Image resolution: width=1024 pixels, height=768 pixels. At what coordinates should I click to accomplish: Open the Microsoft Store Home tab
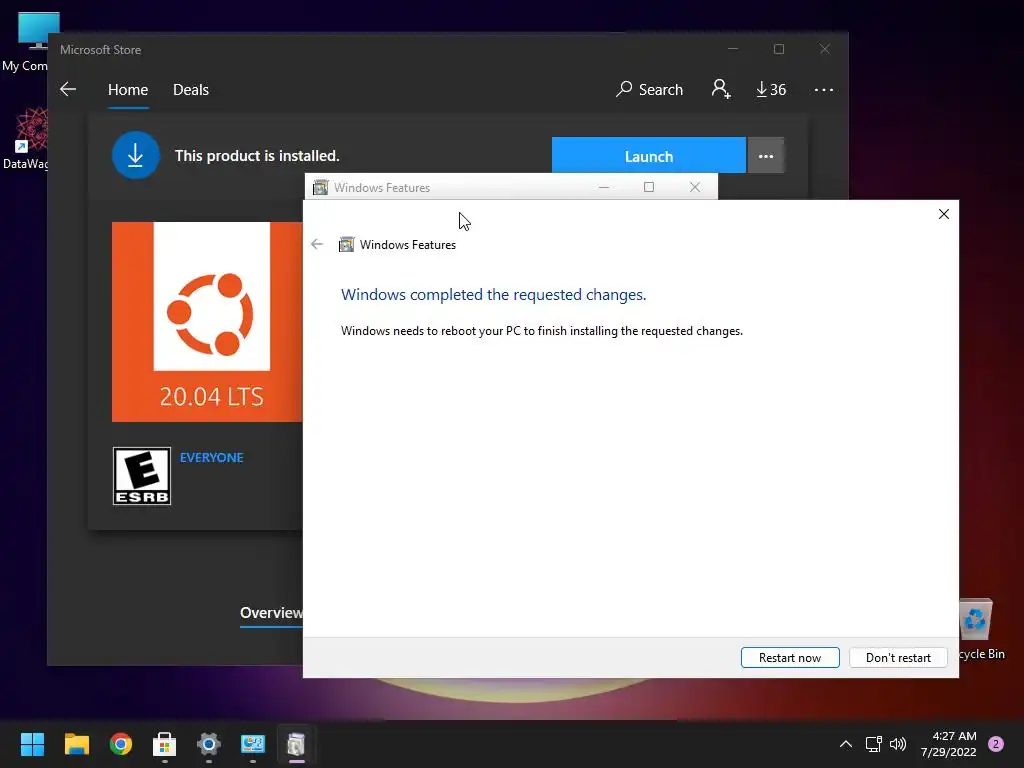128,89
